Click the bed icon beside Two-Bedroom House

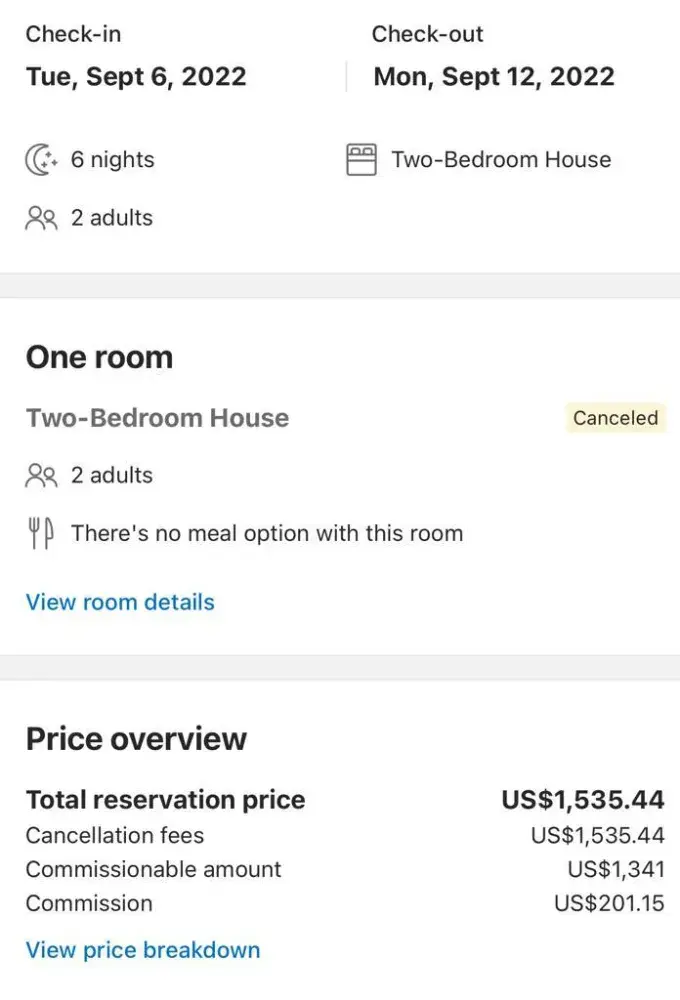pos(361,160)
